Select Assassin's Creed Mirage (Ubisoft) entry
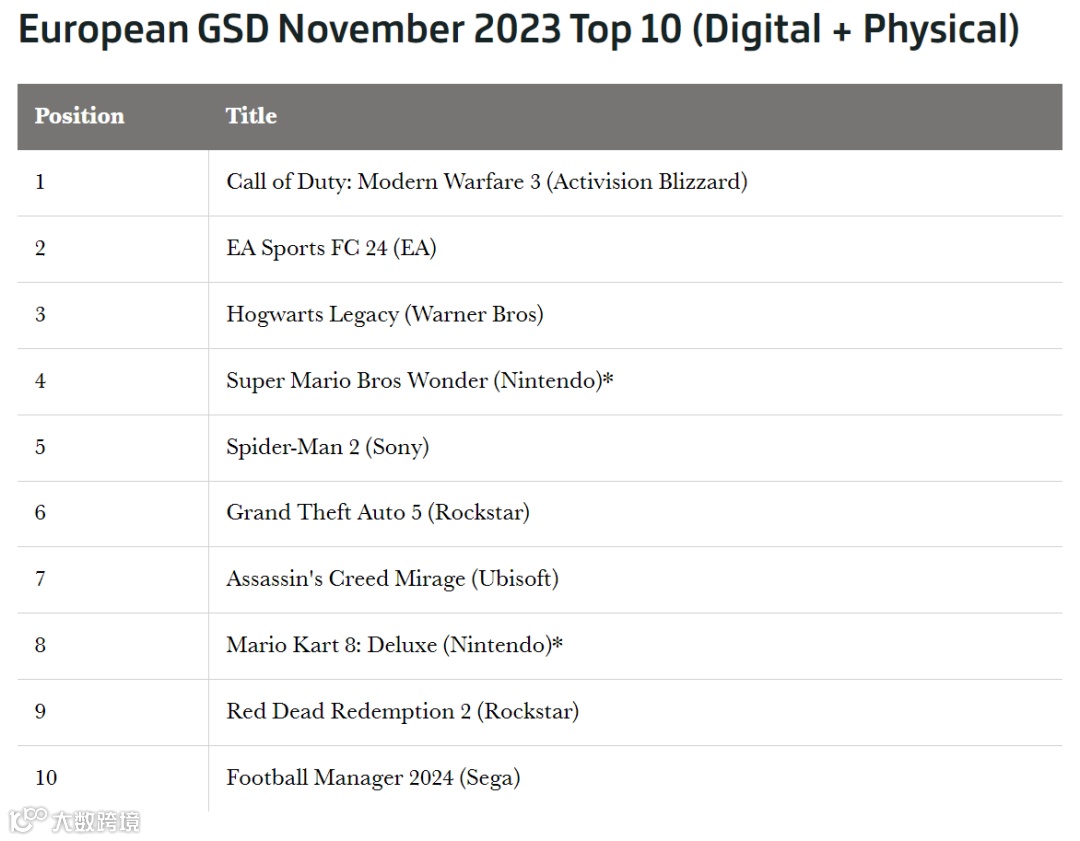 pyautogui.click(x=392, y=579)
